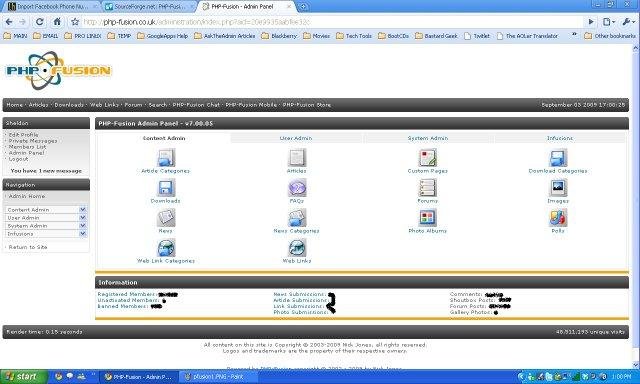Click the Logout link
Viewport: 640px width, 384px height.
pyautogui.click(x=18, y=159)
